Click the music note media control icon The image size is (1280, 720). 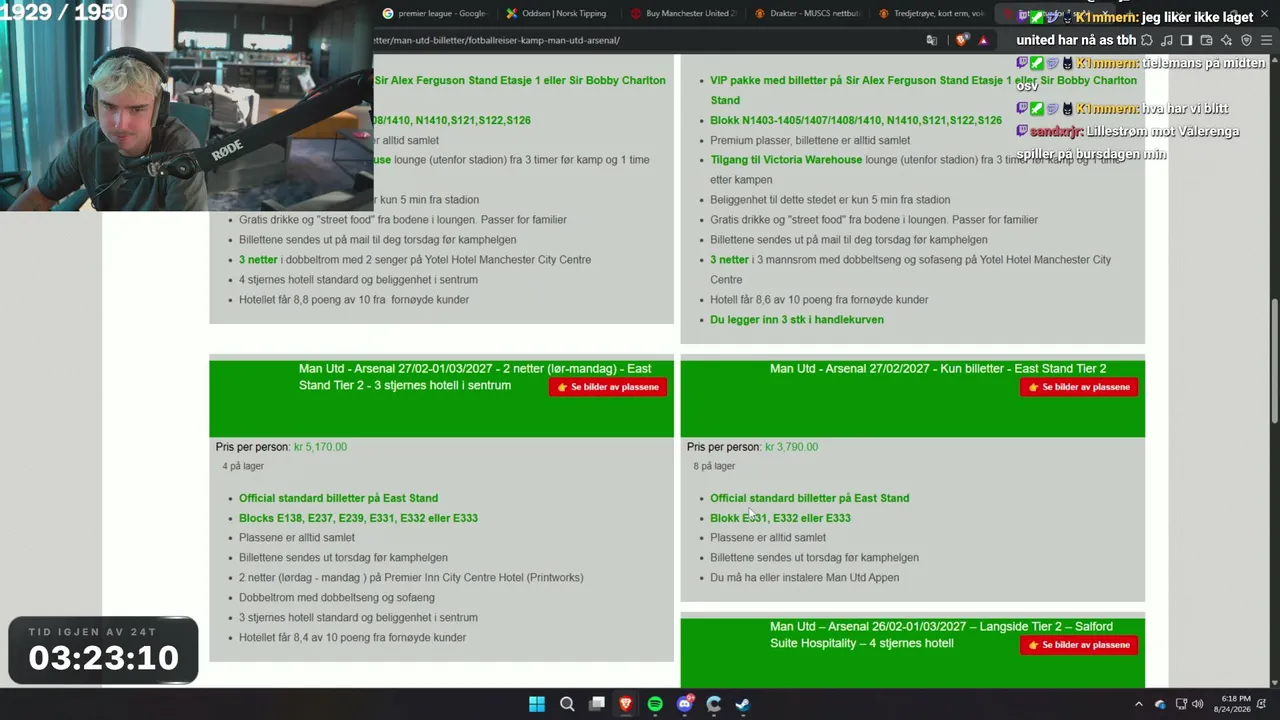point(1166,40)
